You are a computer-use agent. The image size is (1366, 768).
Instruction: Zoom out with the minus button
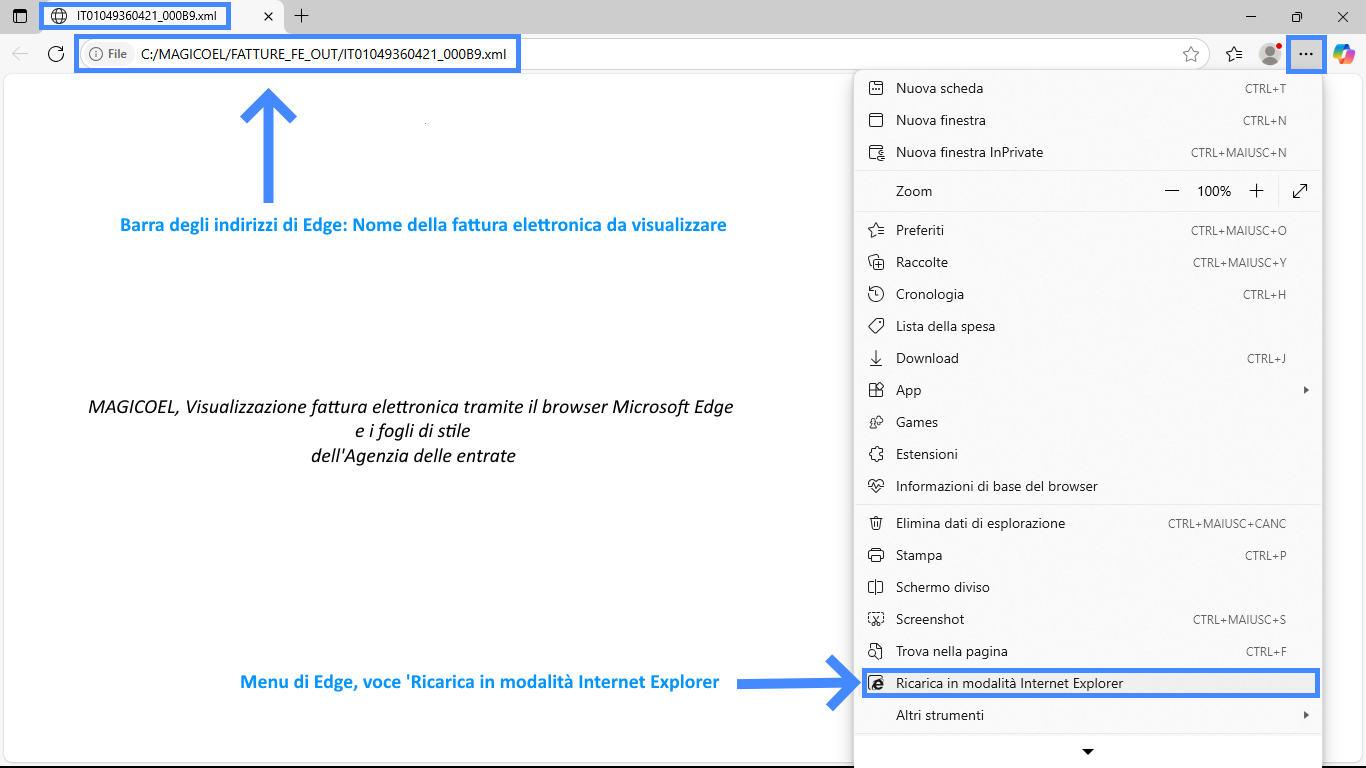tap(1172, 191)
